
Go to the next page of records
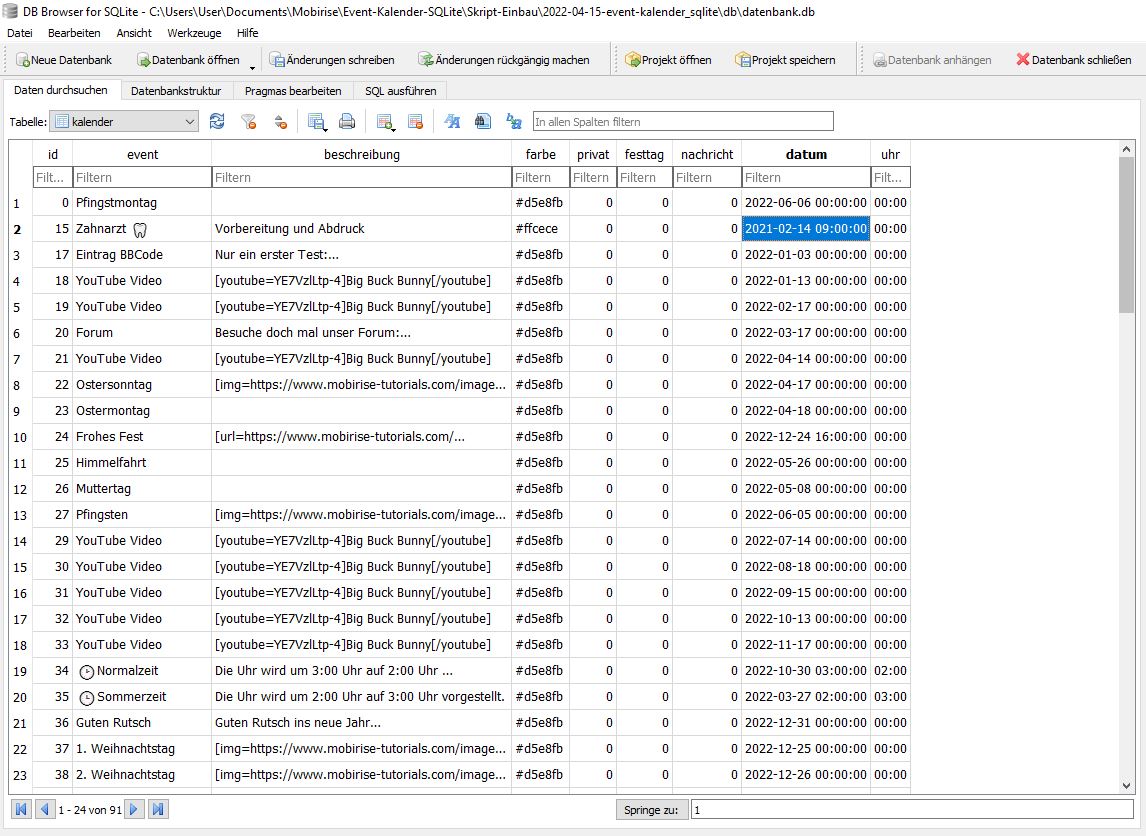click(134, 809)
